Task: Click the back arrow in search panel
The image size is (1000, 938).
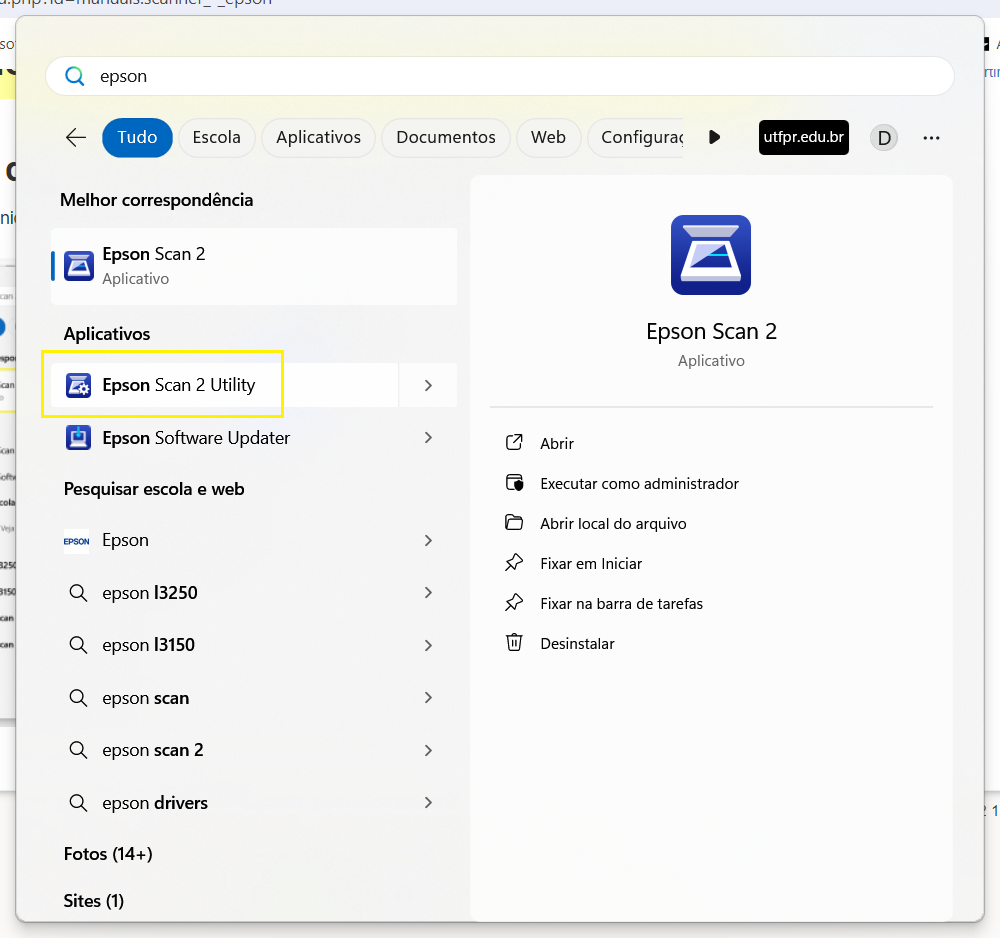Action: tap(75, 138)
